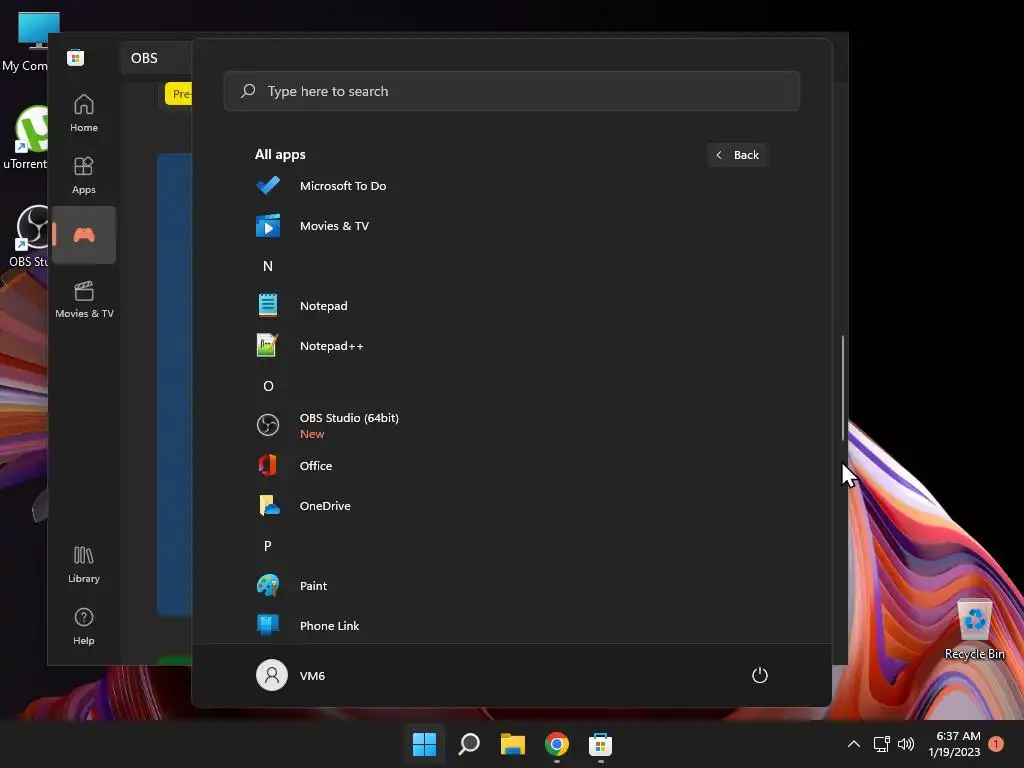This screenshot has width=1024, height=768.
Task: Open Microsoft Store from taskbar
Action: click(x=601, y=744)
